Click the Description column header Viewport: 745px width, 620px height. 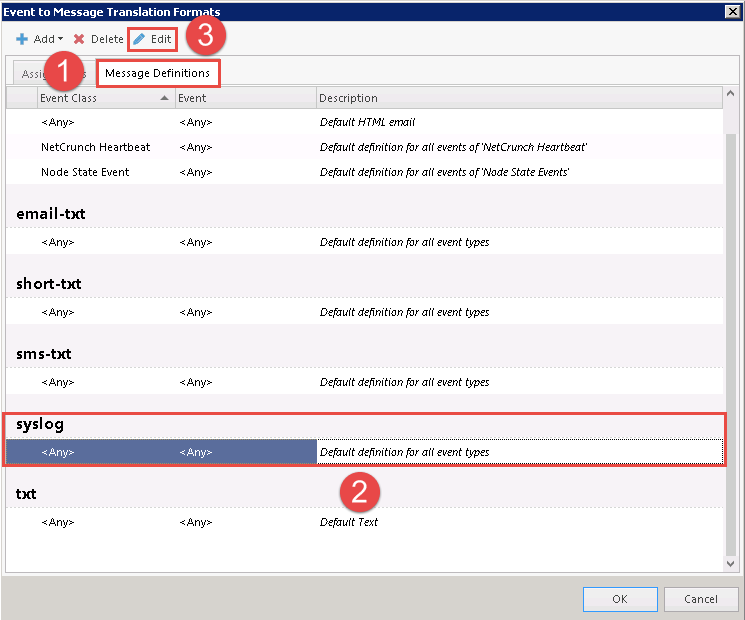click(519, 98)
